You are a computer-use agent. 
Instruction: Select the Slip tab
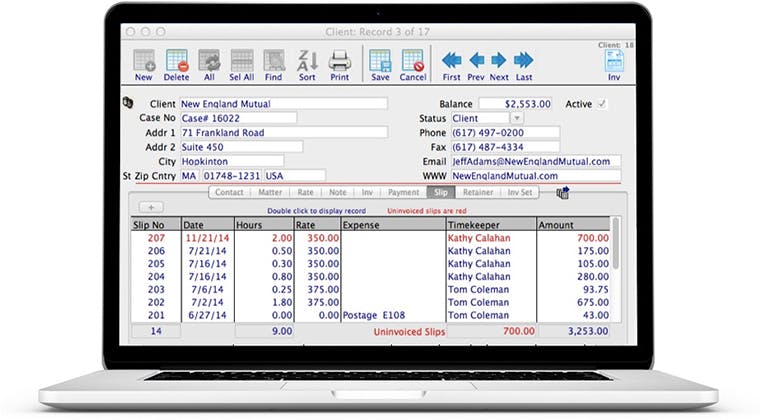tap(441, 192)
